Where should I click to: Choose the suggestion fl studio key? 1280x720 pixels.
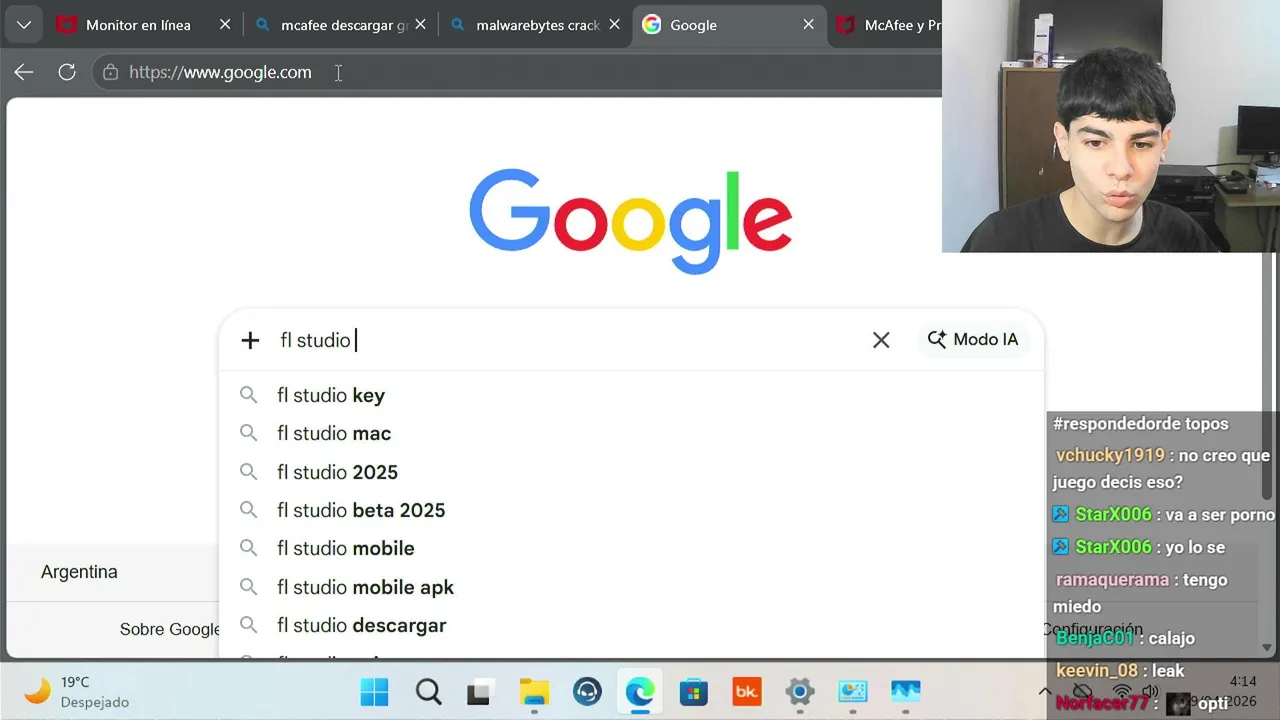pyautogui.click(x=630, y=395)
